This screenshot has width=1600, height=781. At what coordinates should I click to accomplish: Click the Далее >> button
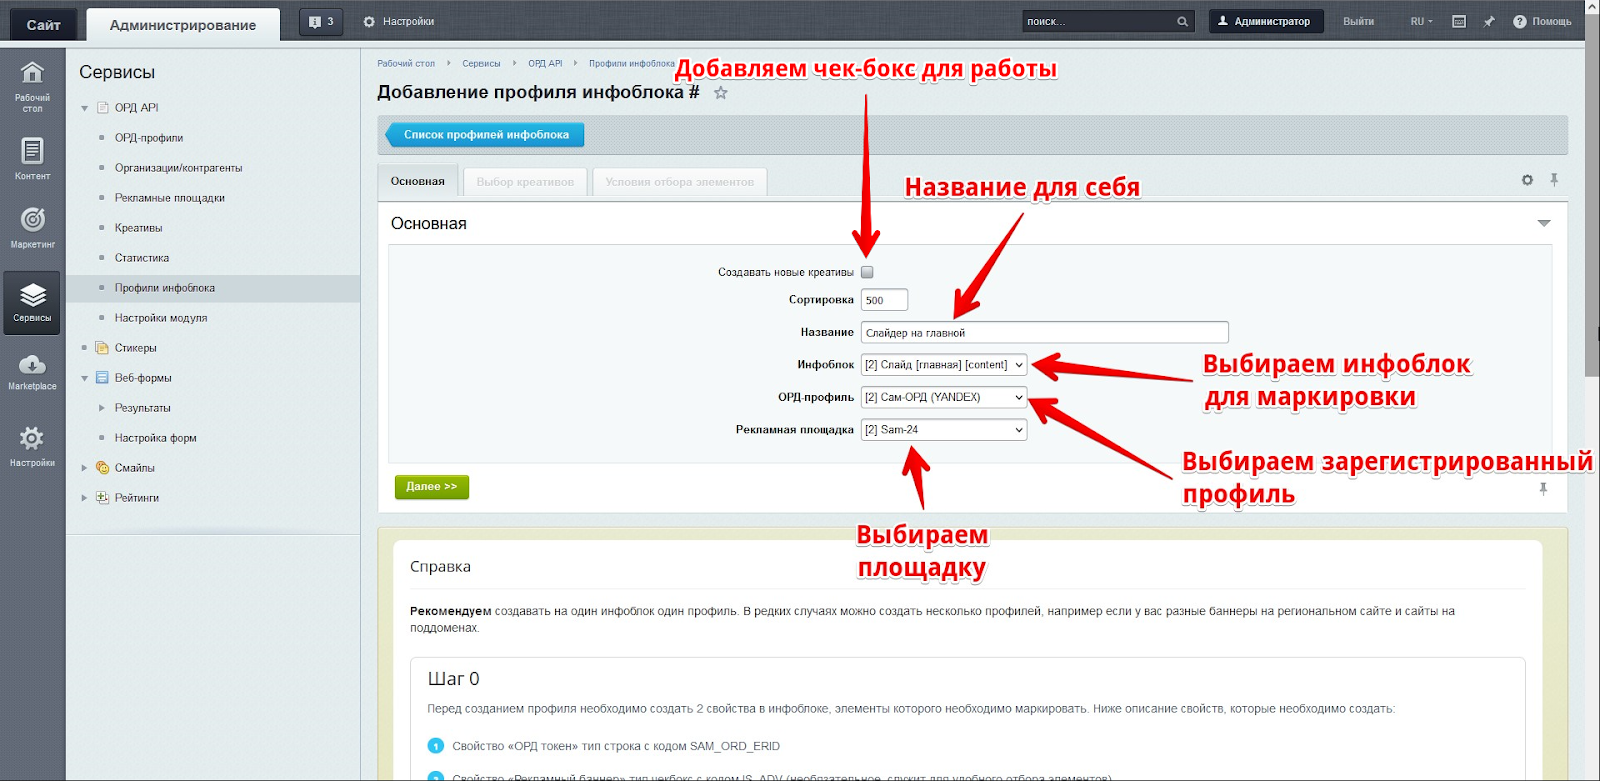[432, 486]
